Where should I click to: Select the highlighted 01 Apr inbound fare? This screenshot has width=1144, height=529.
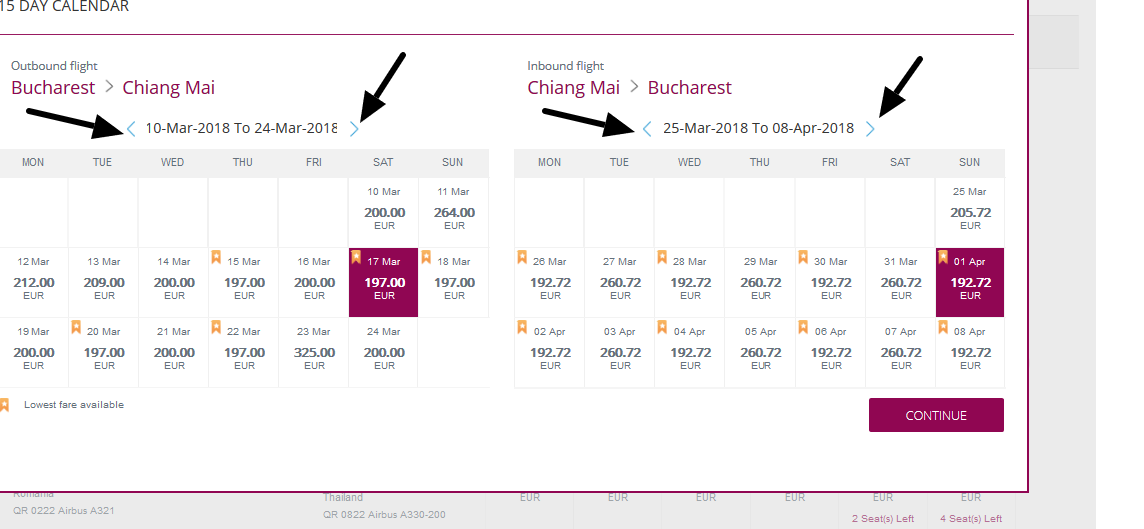pos(970,282)
